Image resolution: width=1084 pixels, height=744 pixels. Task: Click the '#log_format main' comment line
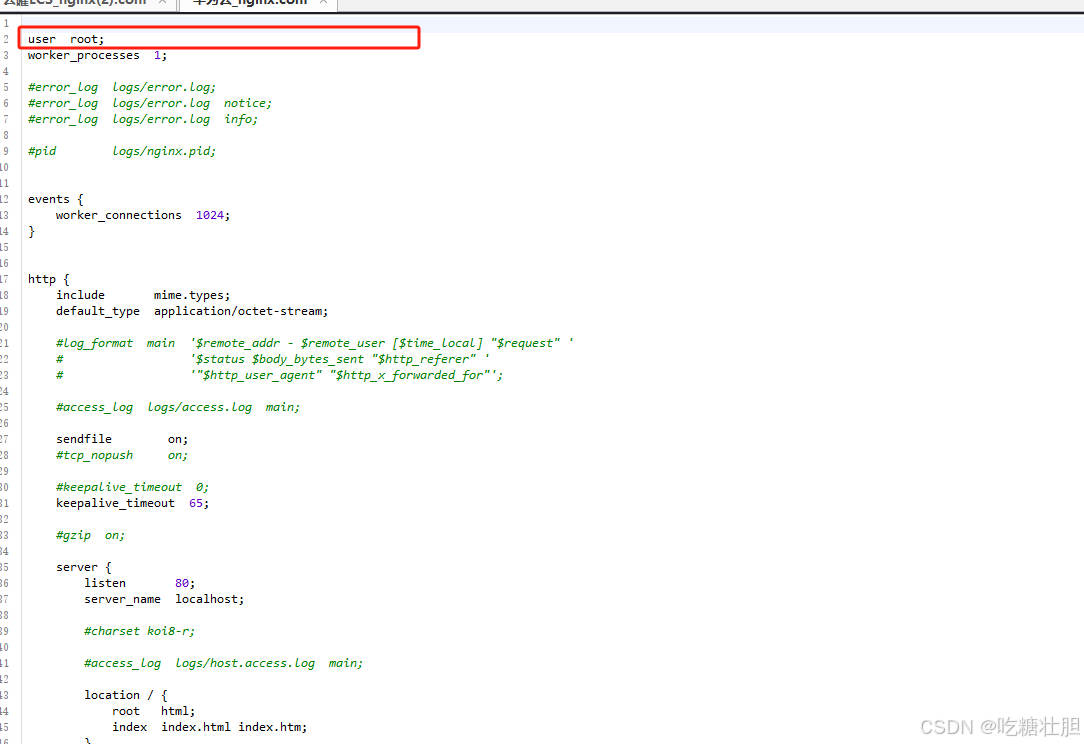pos(315,343)
